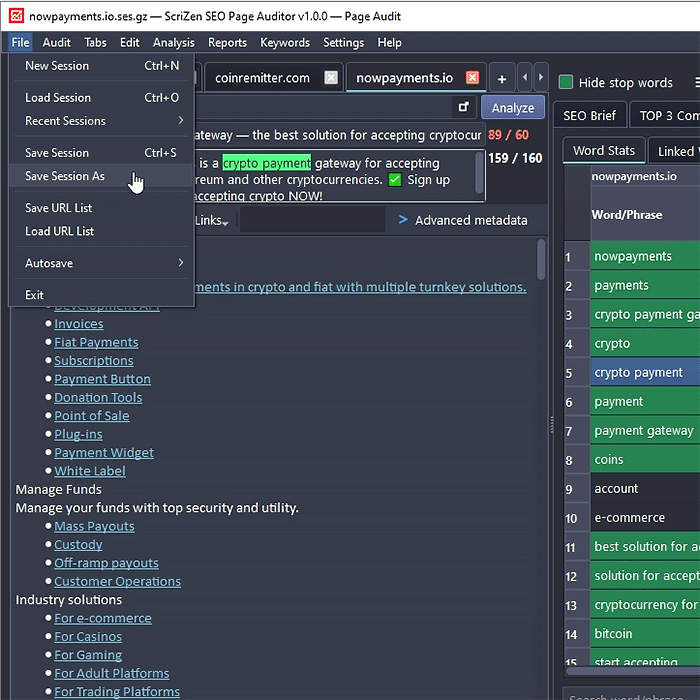Choose Save Session As from File menu

[65, 176]
